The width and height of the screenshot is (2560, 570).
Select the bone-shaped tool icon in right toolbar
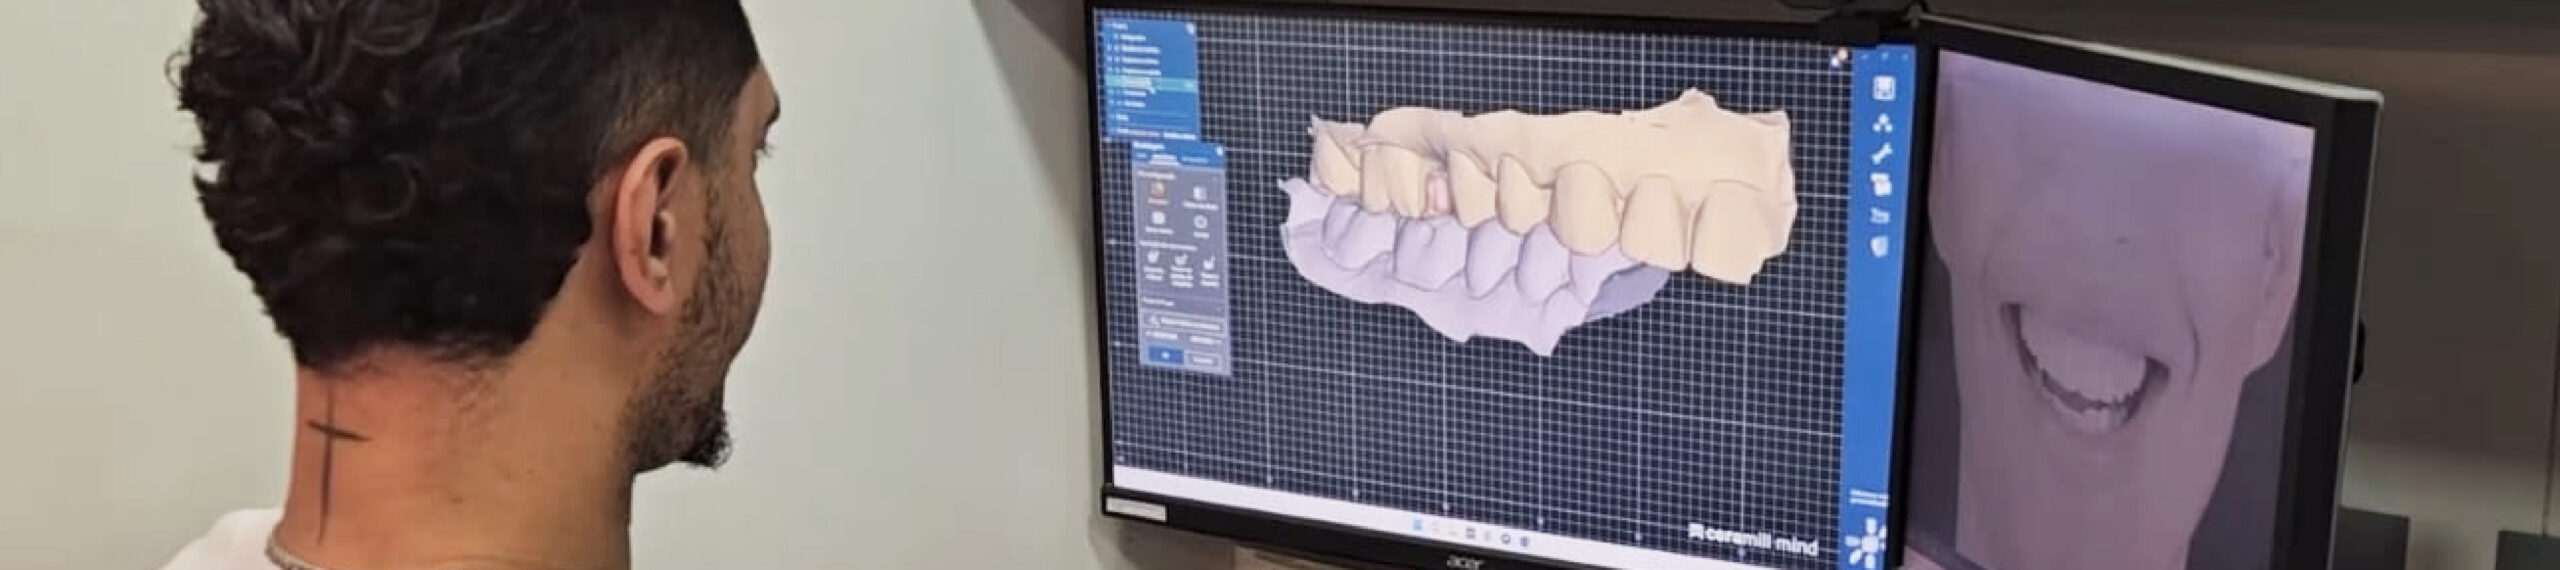point(1881,153)
